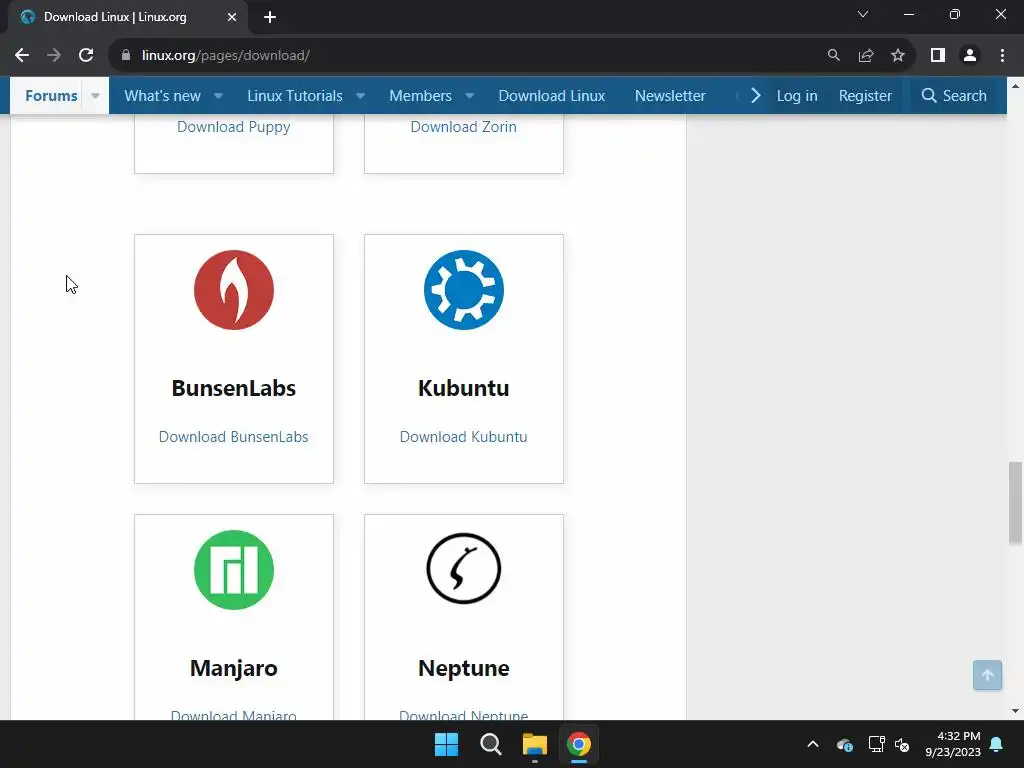Click the Neptune heading text
The height and width of the screenshot is (768, 1024).
tap(464, 668)
